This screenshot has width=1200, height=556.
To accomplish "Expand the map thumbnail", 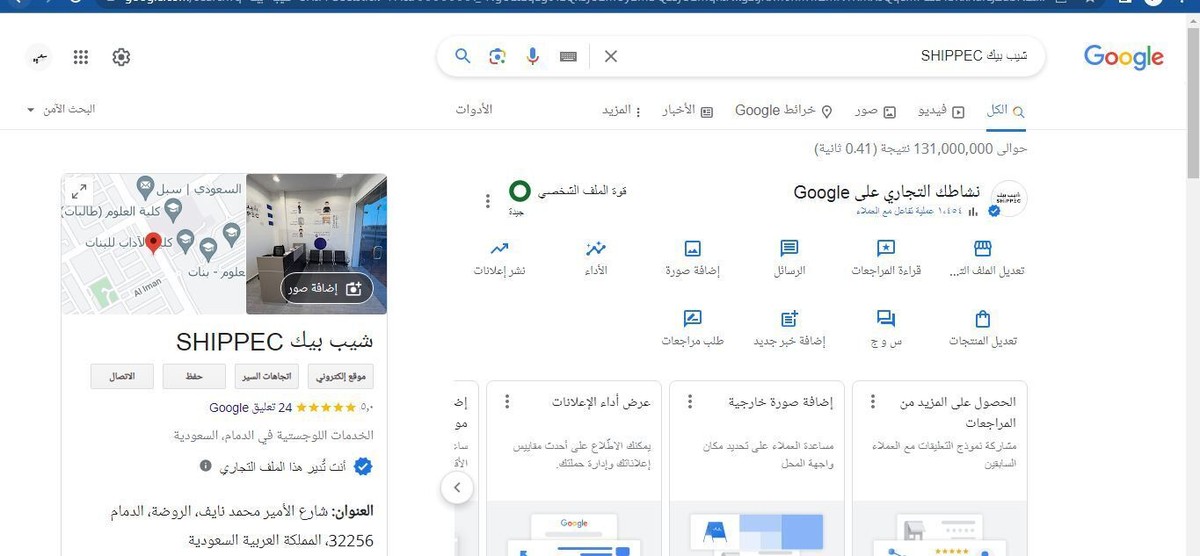I will tap(80, 191).
